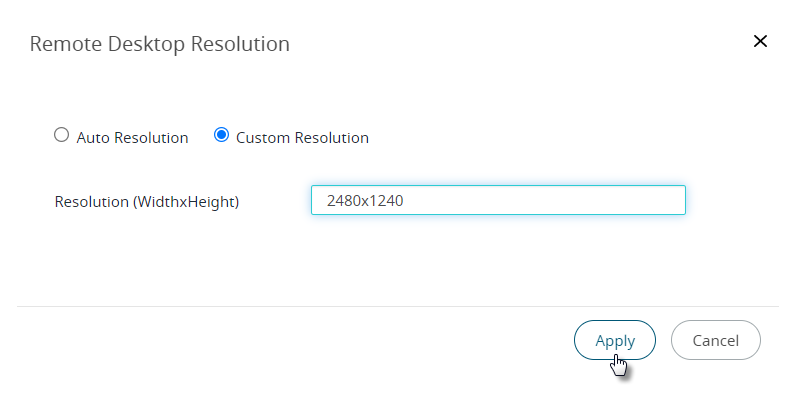Discard changes with the Cancel button
This screenshot has height=396, width=796.
716,340
